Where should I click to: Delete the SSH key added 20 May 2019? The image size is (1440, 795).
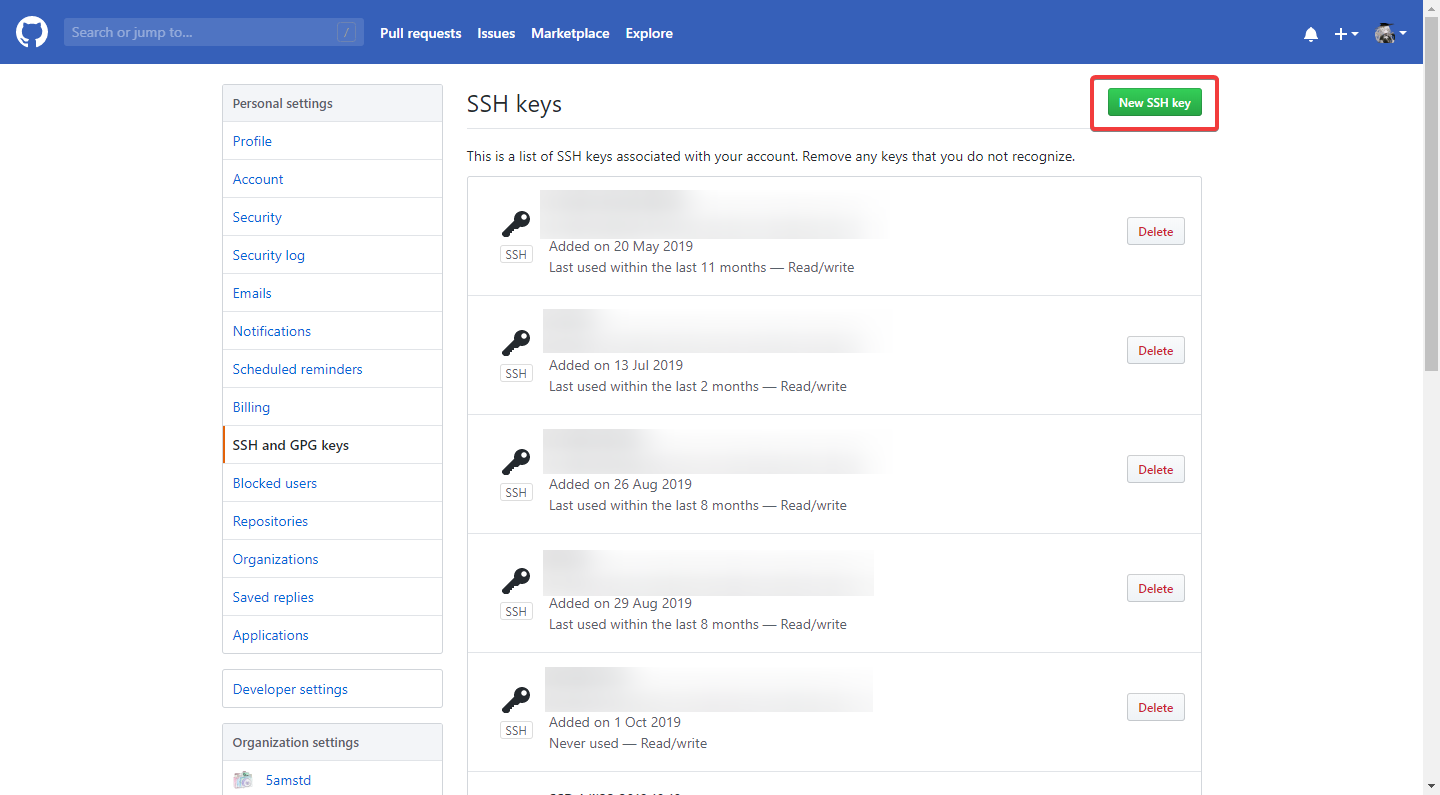(1155, 231)
